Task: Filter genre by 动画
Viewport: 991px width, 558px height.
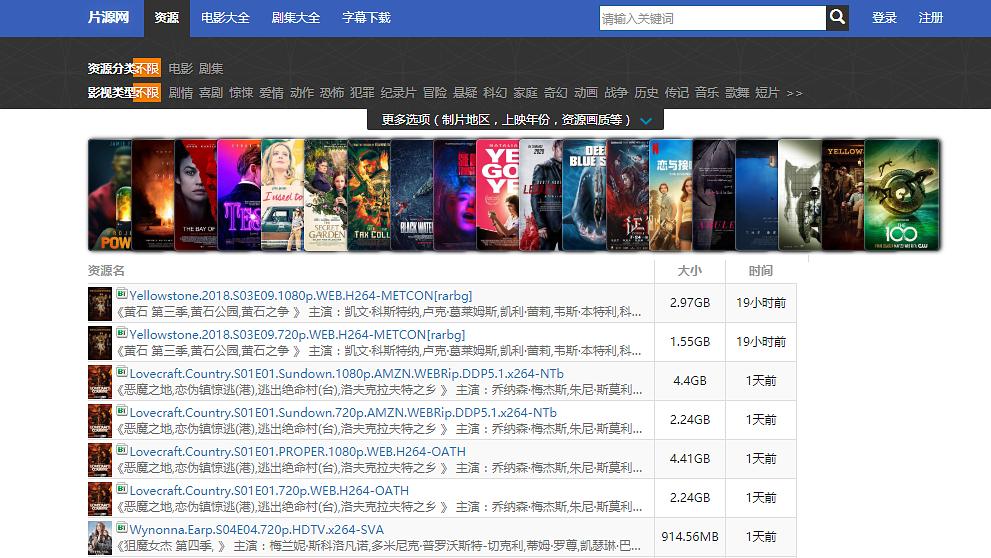Action: 586,93
